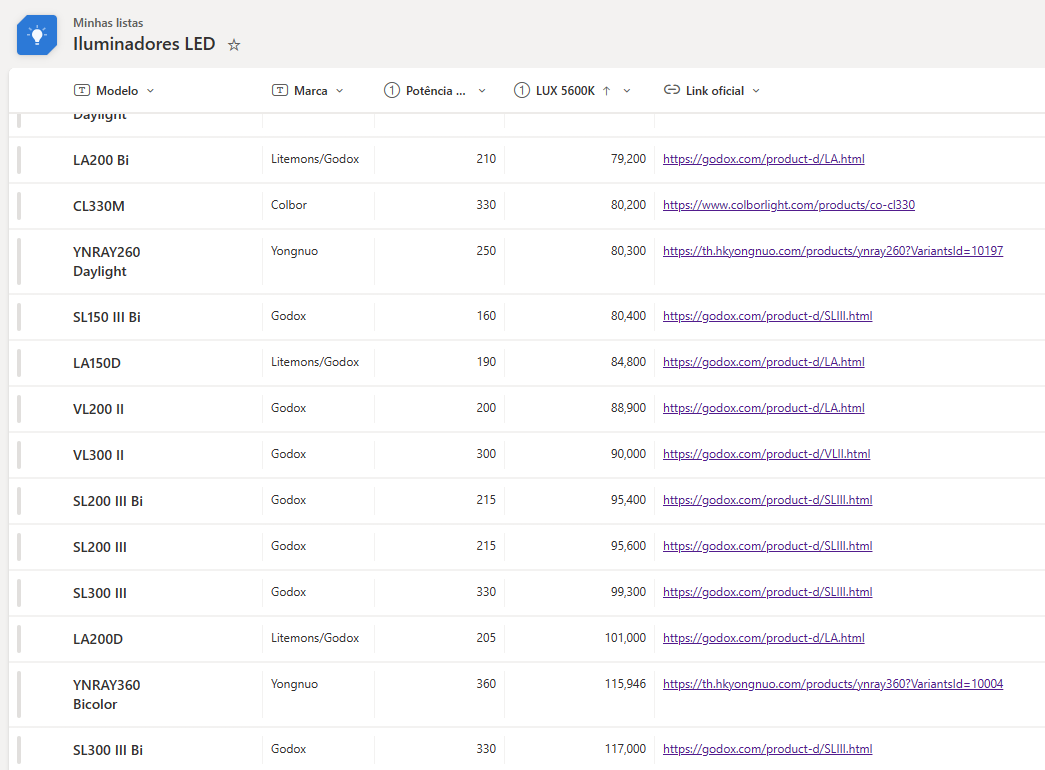Viewport: 1045px width, 770px height.
Task: Select the VL200 II model cell
Action: tap(98, 409)
